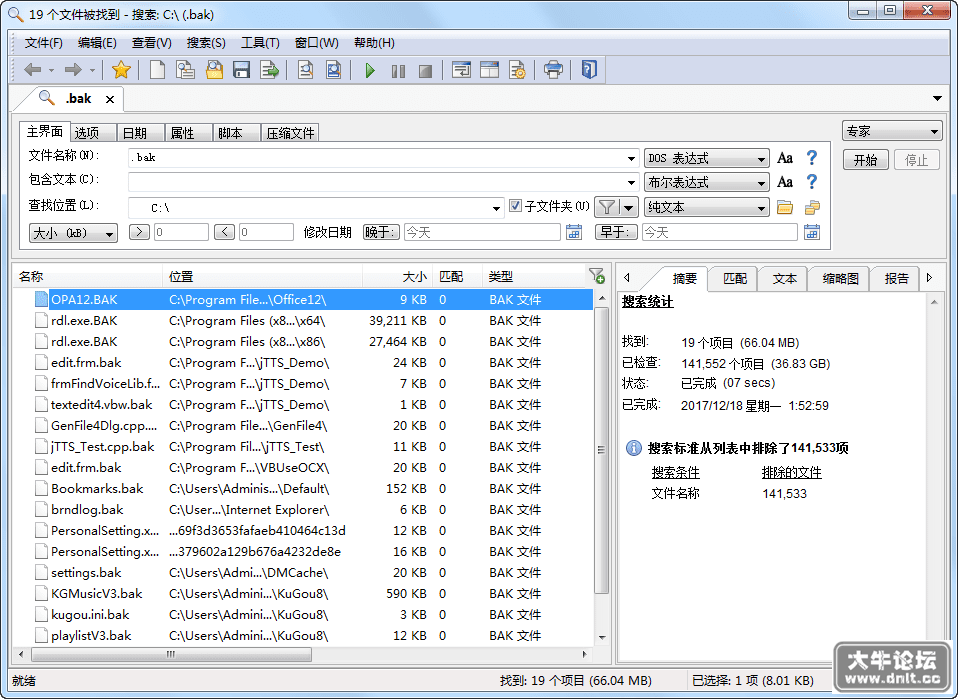Image resolution: width=958 pixels, height=699 pixels.
Task: Save search with floppy disk icon
Action: pyautogui.click(x=241, y=70)
